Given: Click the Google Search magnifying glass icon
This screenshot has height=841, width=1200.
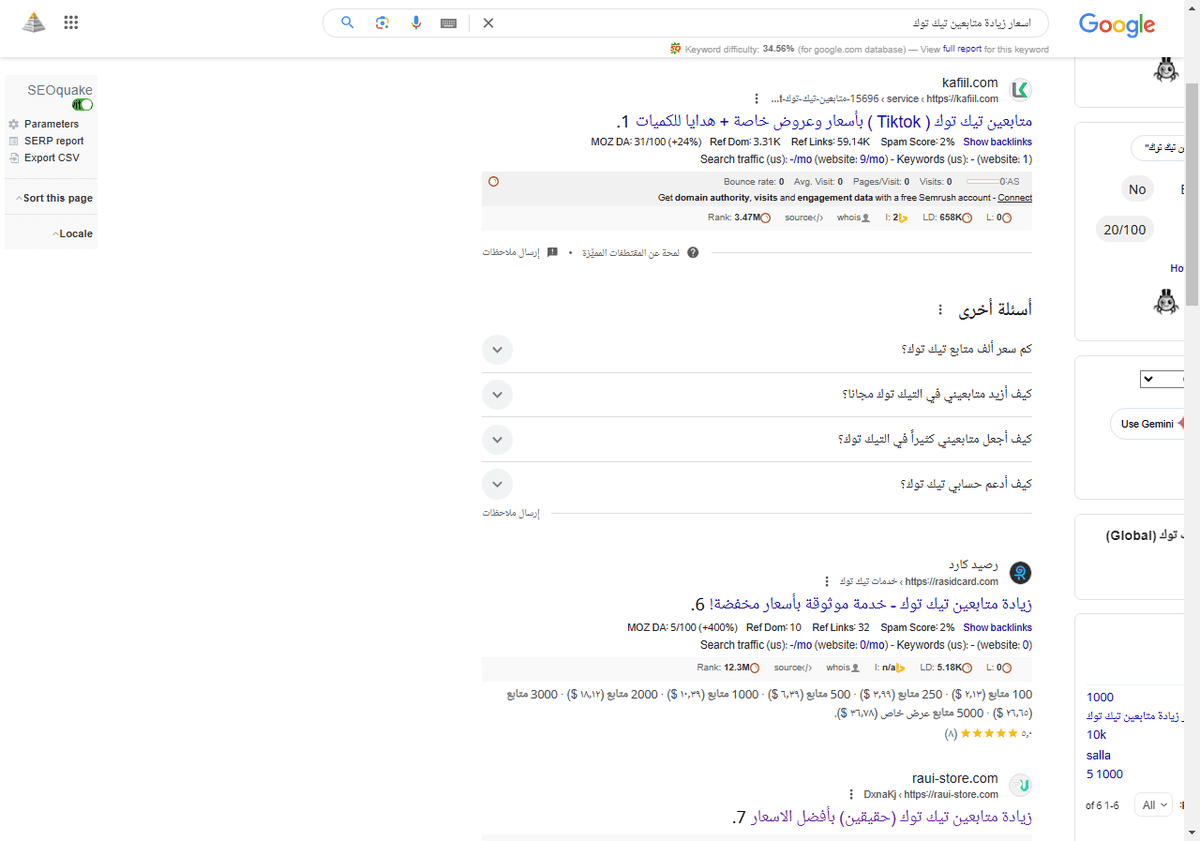Looking at the screenshot, I should coord(347,22).
